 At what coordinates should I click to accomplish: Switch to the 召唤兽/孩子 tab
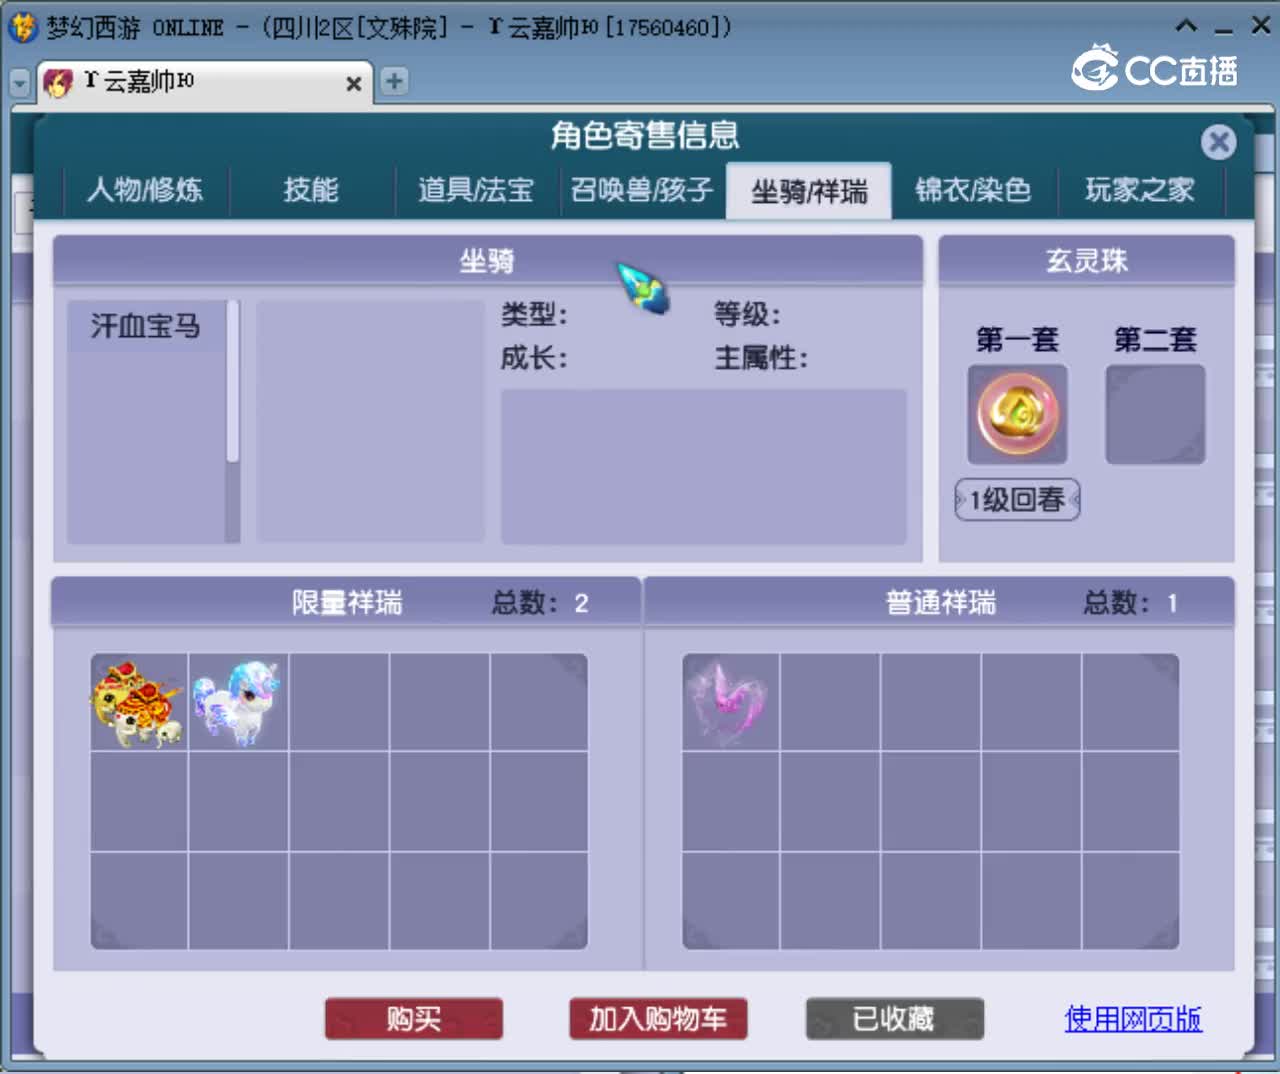(x=642, y=190)
